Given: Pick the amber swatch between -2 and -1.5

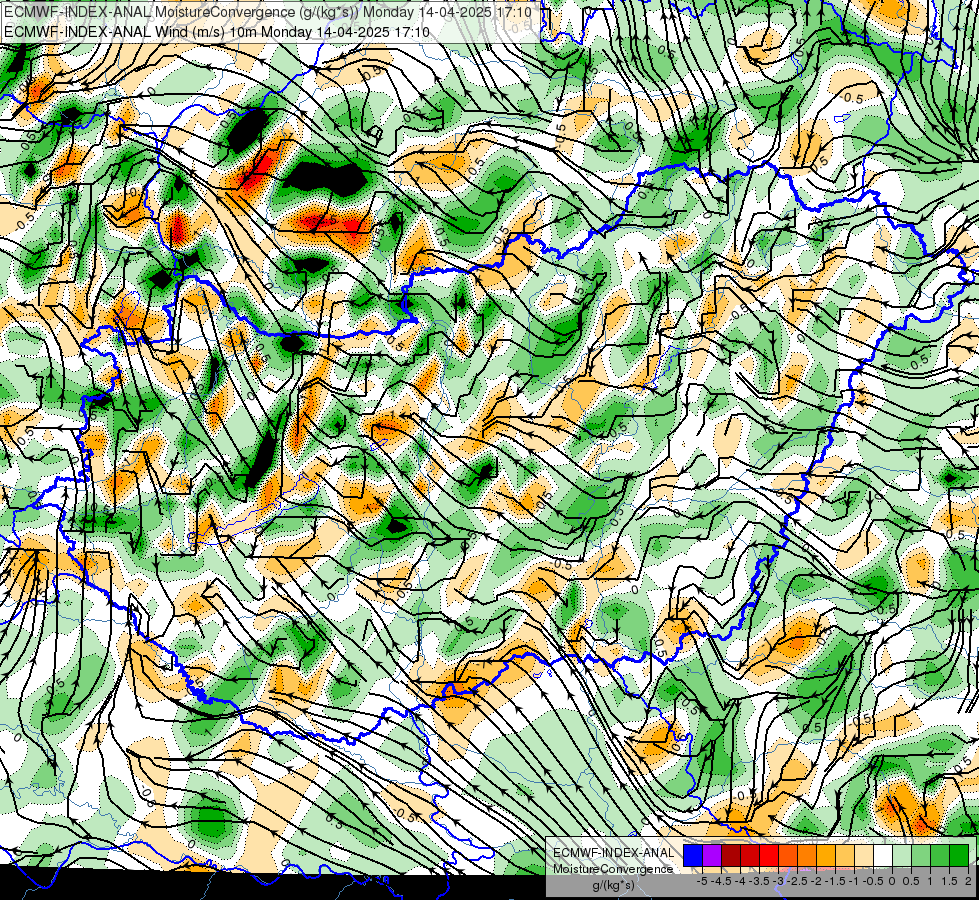Looking at the screenshot, I should point(826,855).
